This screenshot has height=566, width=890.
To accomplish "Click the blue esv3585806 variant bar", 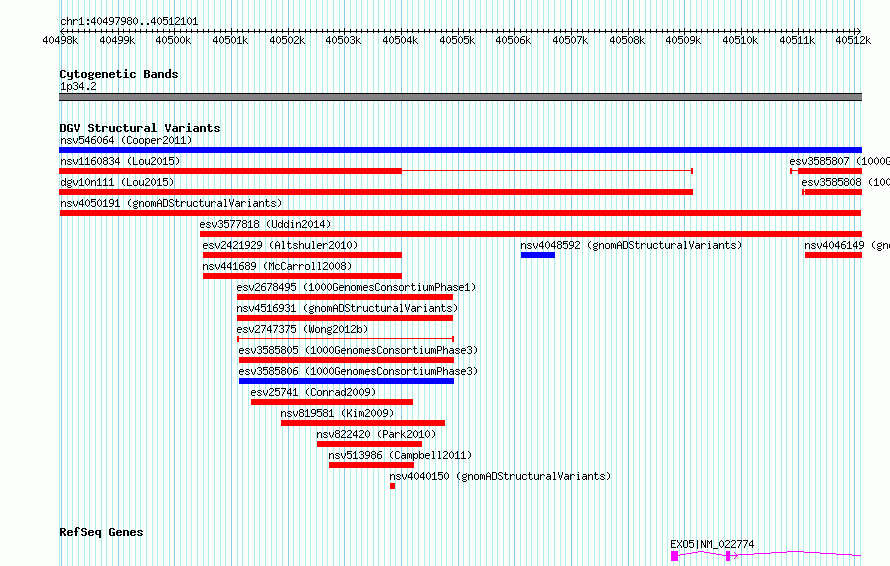I will pos(346,381).
